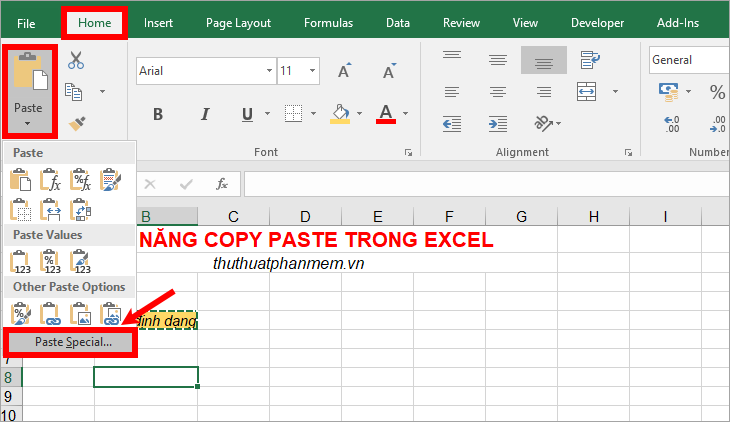Click the Wrap Text icon
Screen dimensions: 730x422
pyautogui.click(x=590, y=60)
